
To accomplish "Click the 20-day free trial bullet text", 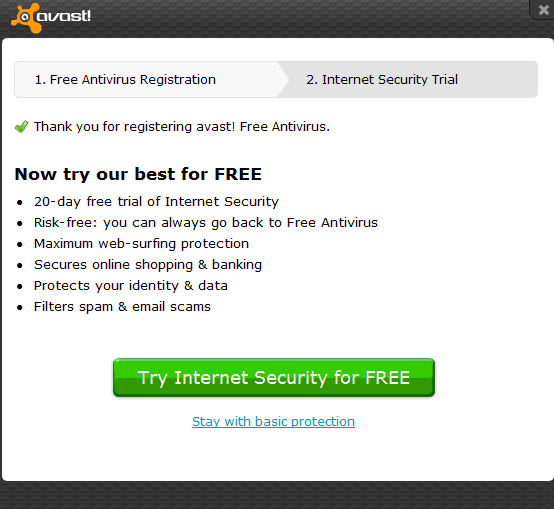I will (x=156, y=202).
